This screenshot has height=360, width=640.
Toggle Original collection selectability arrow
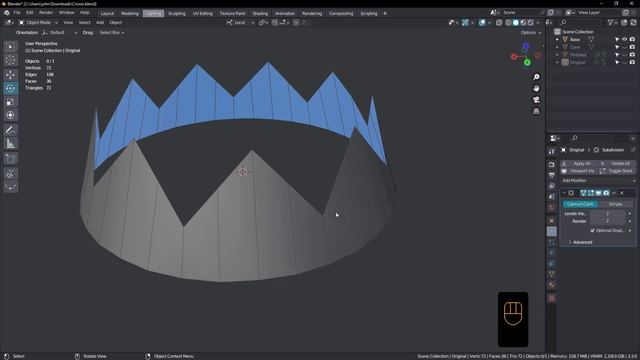pos(617,62)
